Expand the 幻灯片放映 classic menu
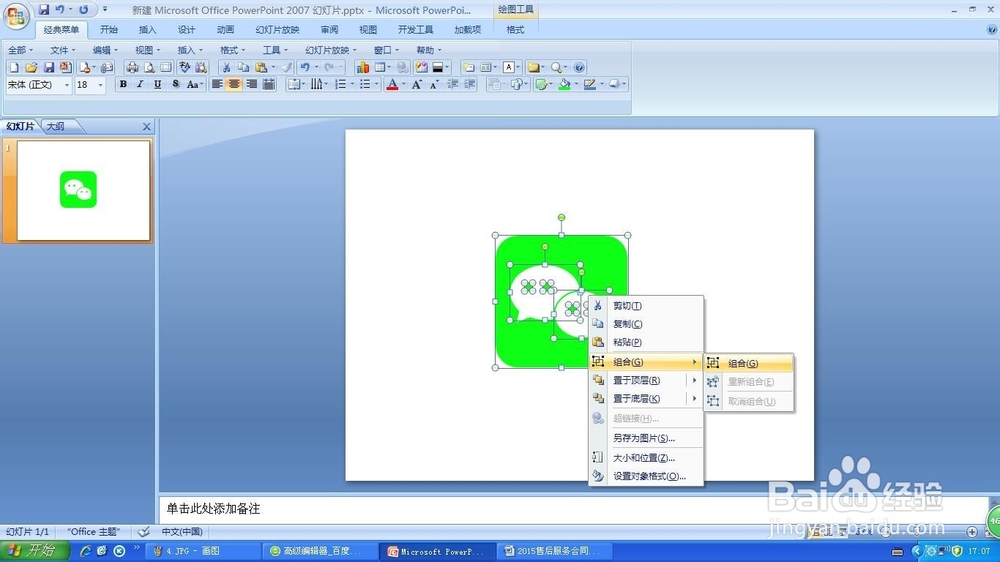Screen dimensions: 1000x562 click(330, 50)
